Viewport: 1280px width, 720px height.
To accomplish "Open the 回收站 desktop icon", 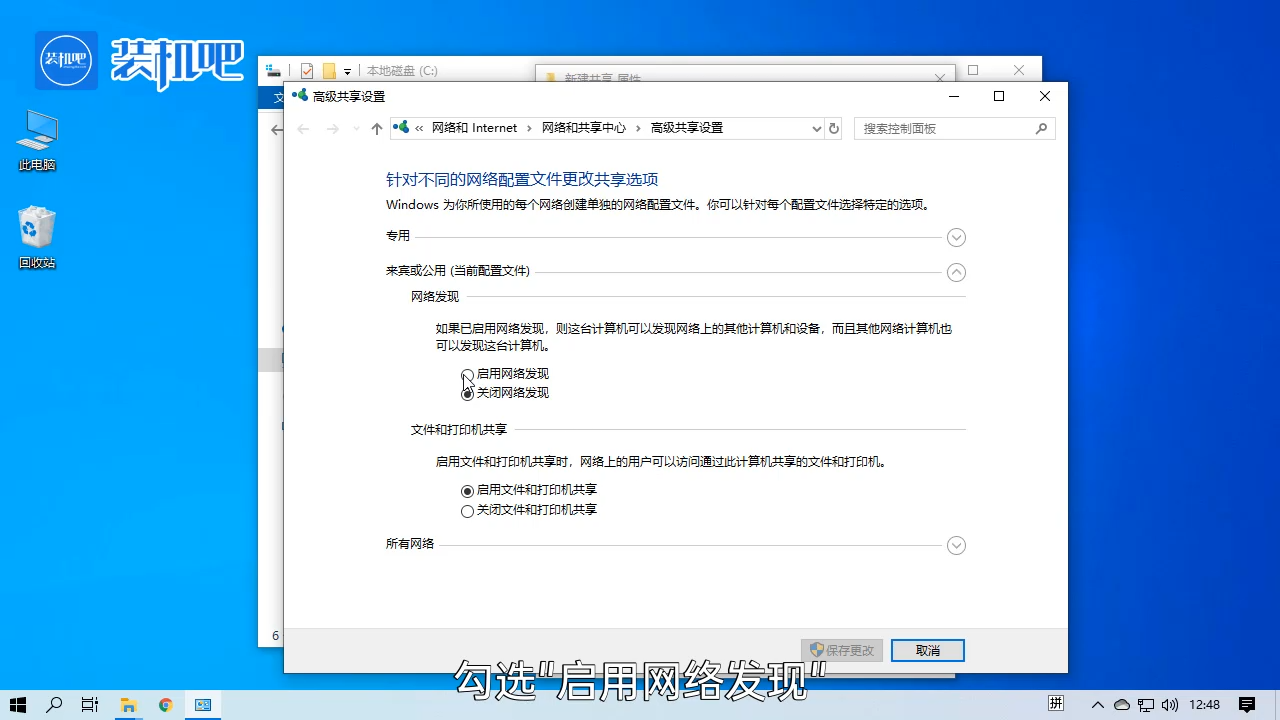I will (36, 228).
